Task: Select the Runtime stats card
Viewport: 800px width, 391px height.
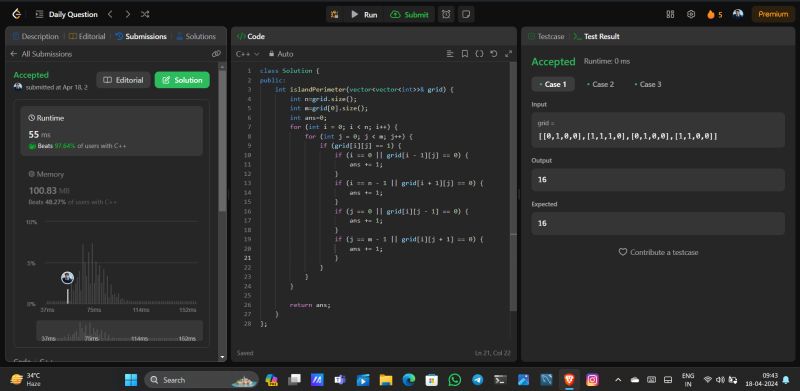Action: 112,131
